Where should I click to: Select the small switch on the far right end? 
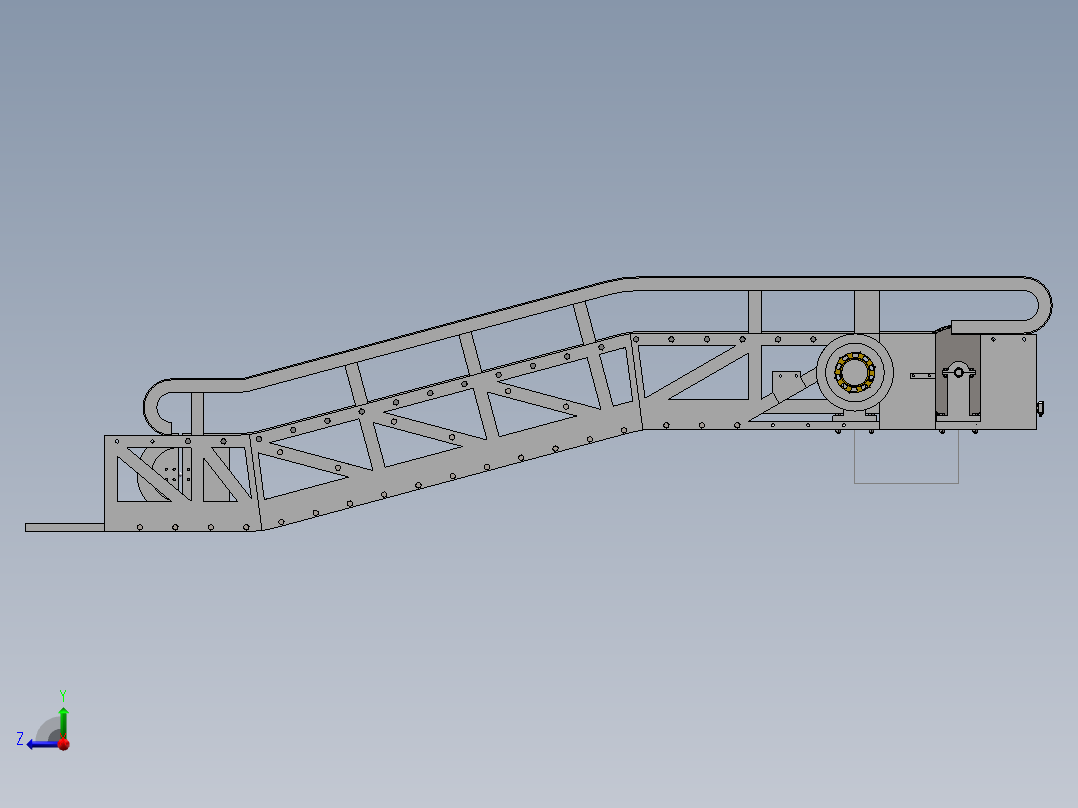[x=1040, y=408]
